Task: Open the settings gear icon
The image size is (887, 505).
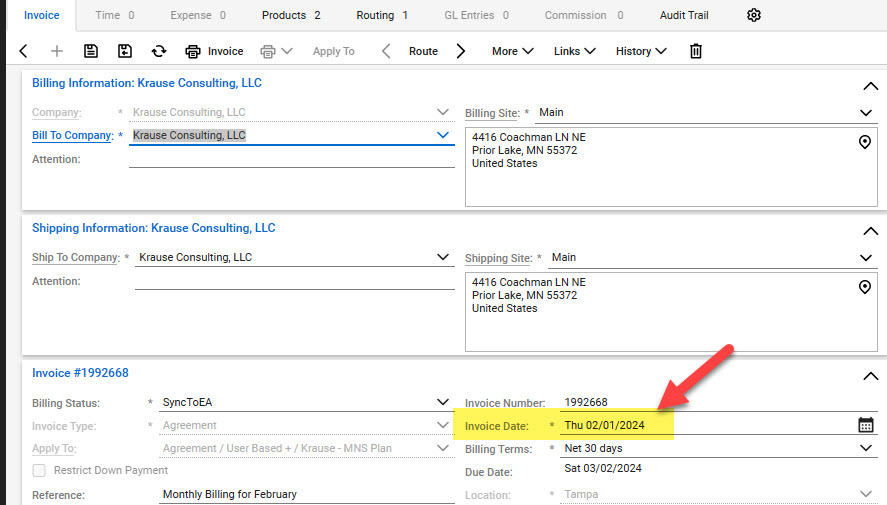Action: pos(753,15)
